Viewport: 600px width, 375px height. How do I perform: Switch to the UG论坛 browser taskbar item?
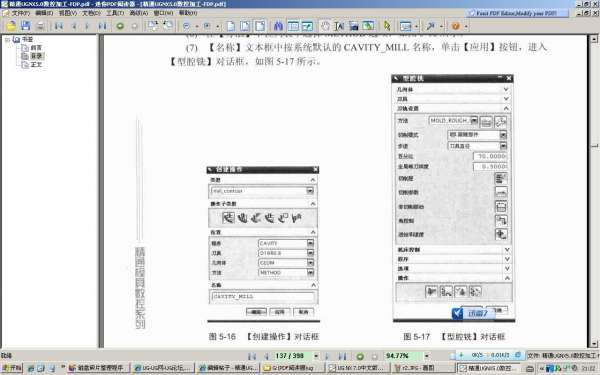tap(163, 368)
